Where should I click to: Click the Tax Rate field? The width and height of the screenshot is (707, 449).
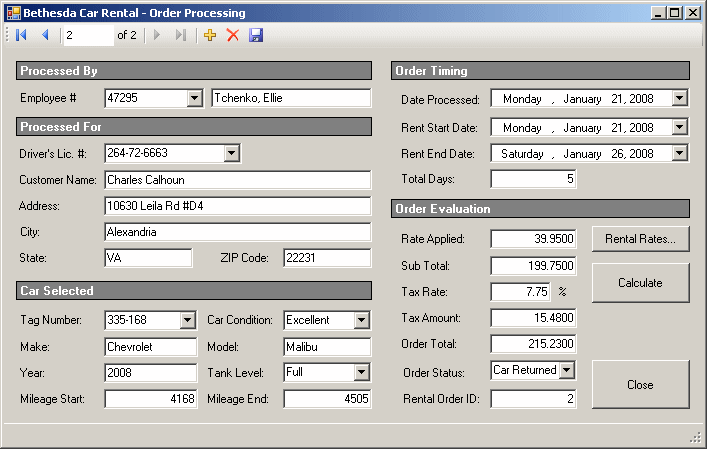(520, 292)
